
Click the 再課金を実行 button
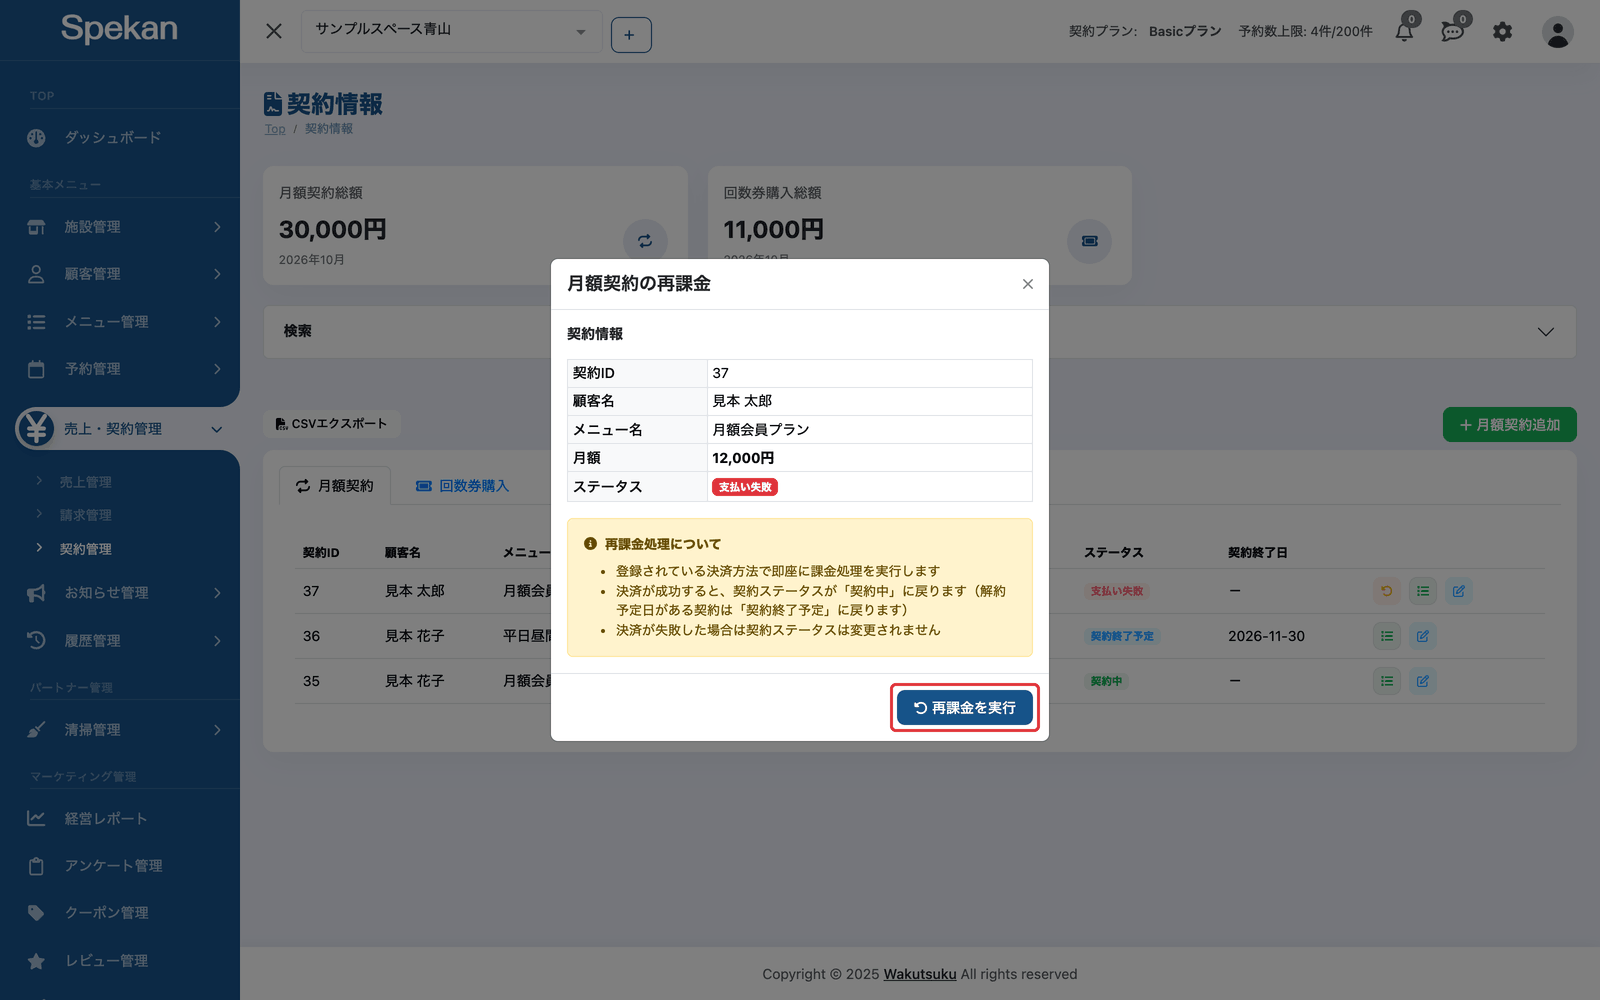tap(965, 708)
